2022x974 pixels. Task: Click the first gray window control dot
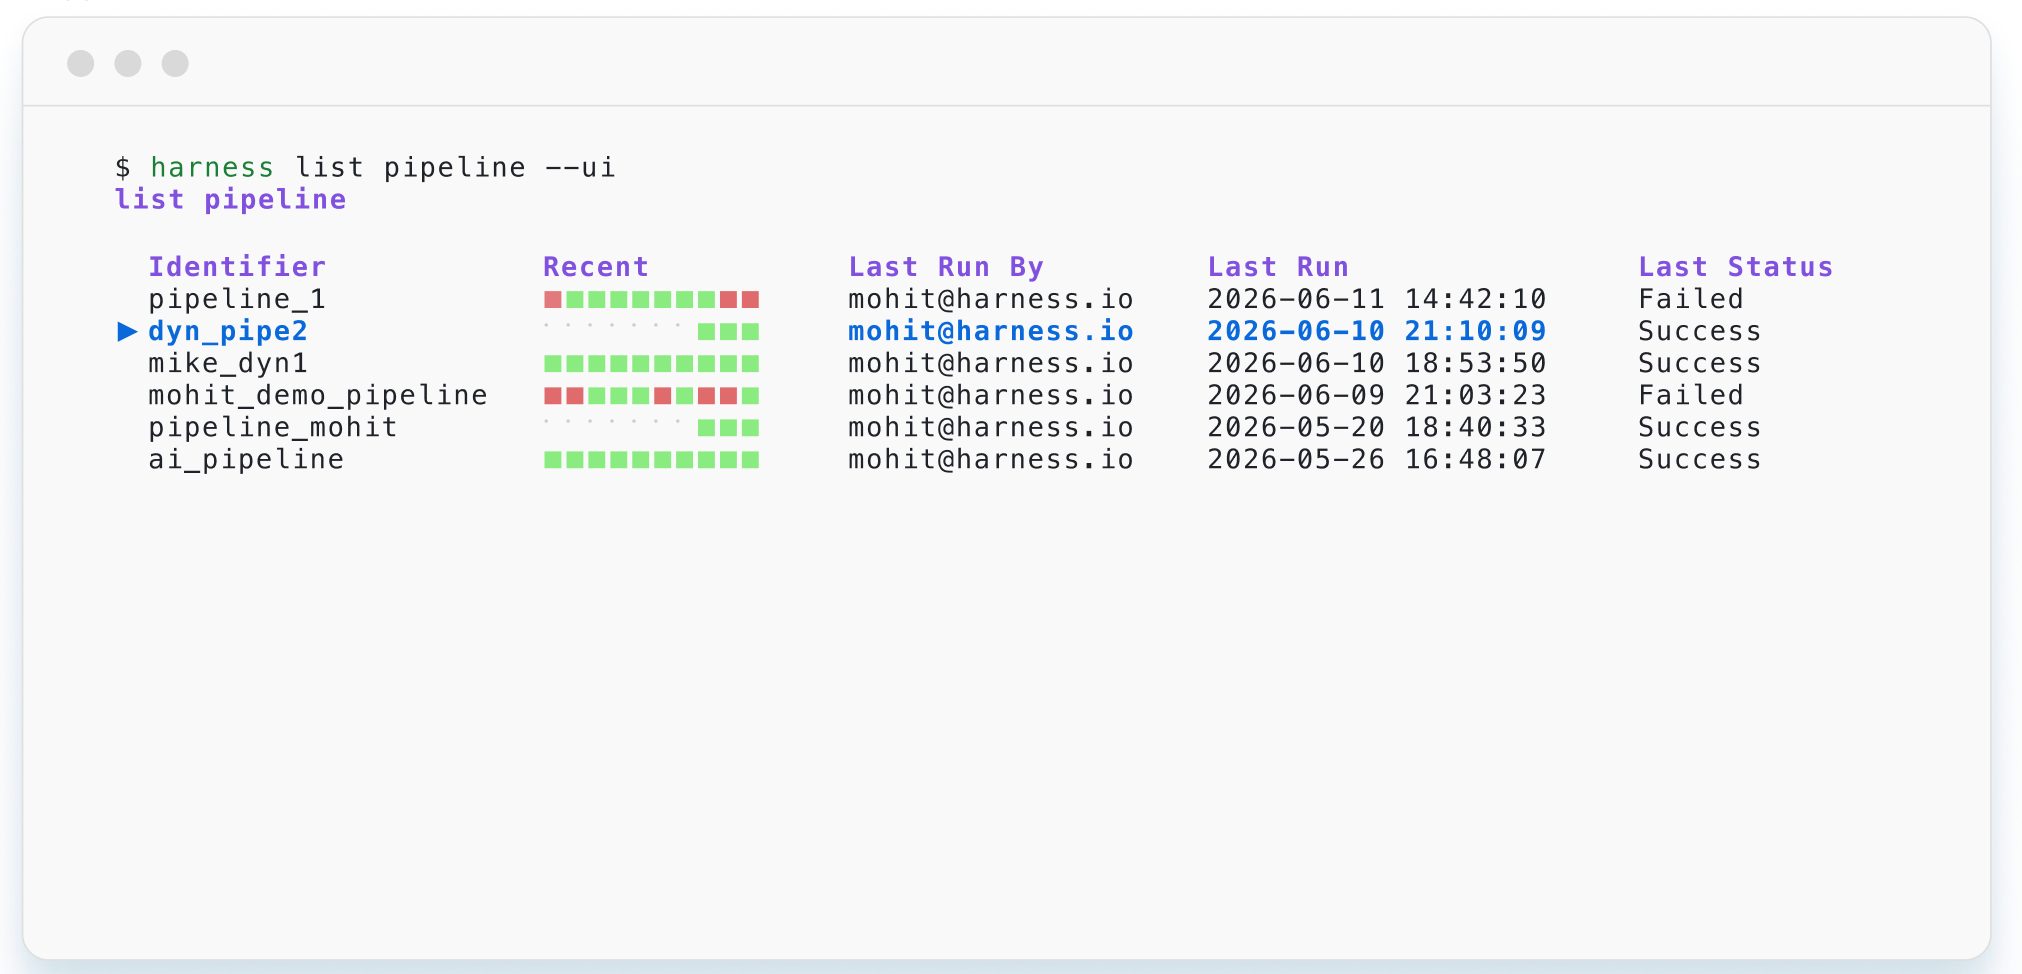pyautogui.click(x=81, y=63)
